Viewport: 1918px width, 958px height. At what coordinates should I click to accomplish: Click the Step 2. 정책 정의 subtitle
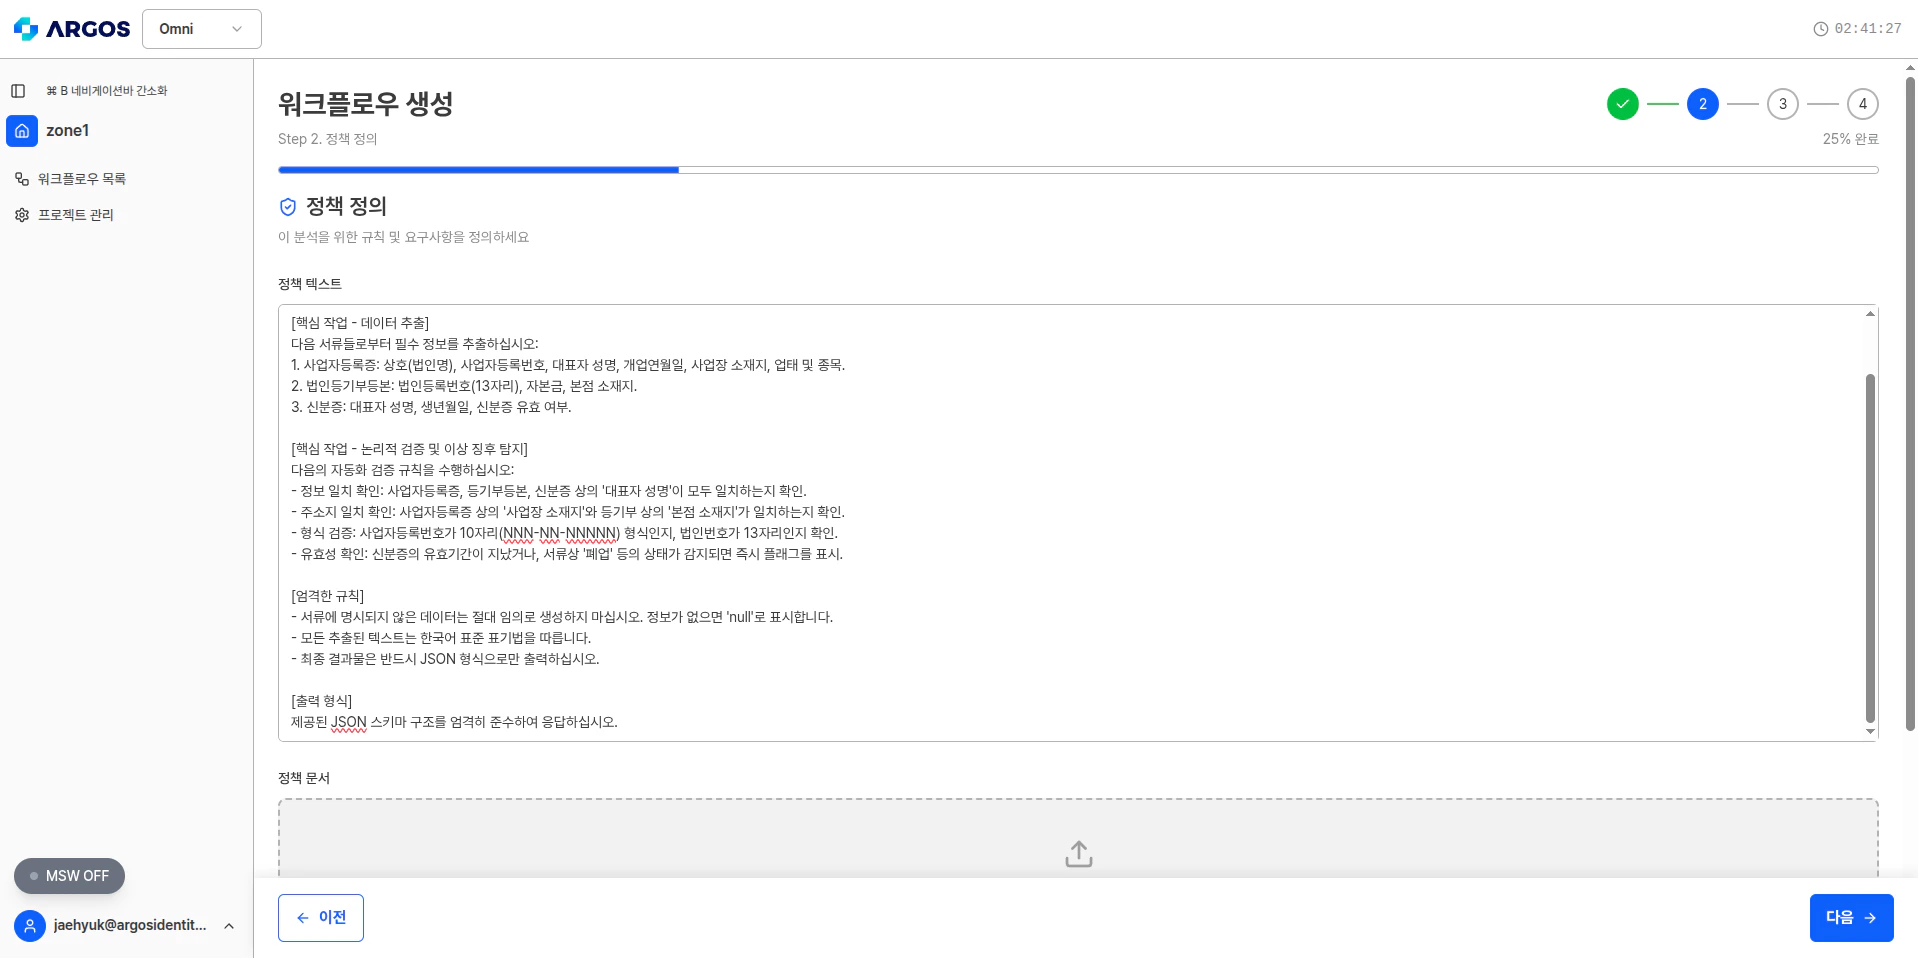pos(328,139)
